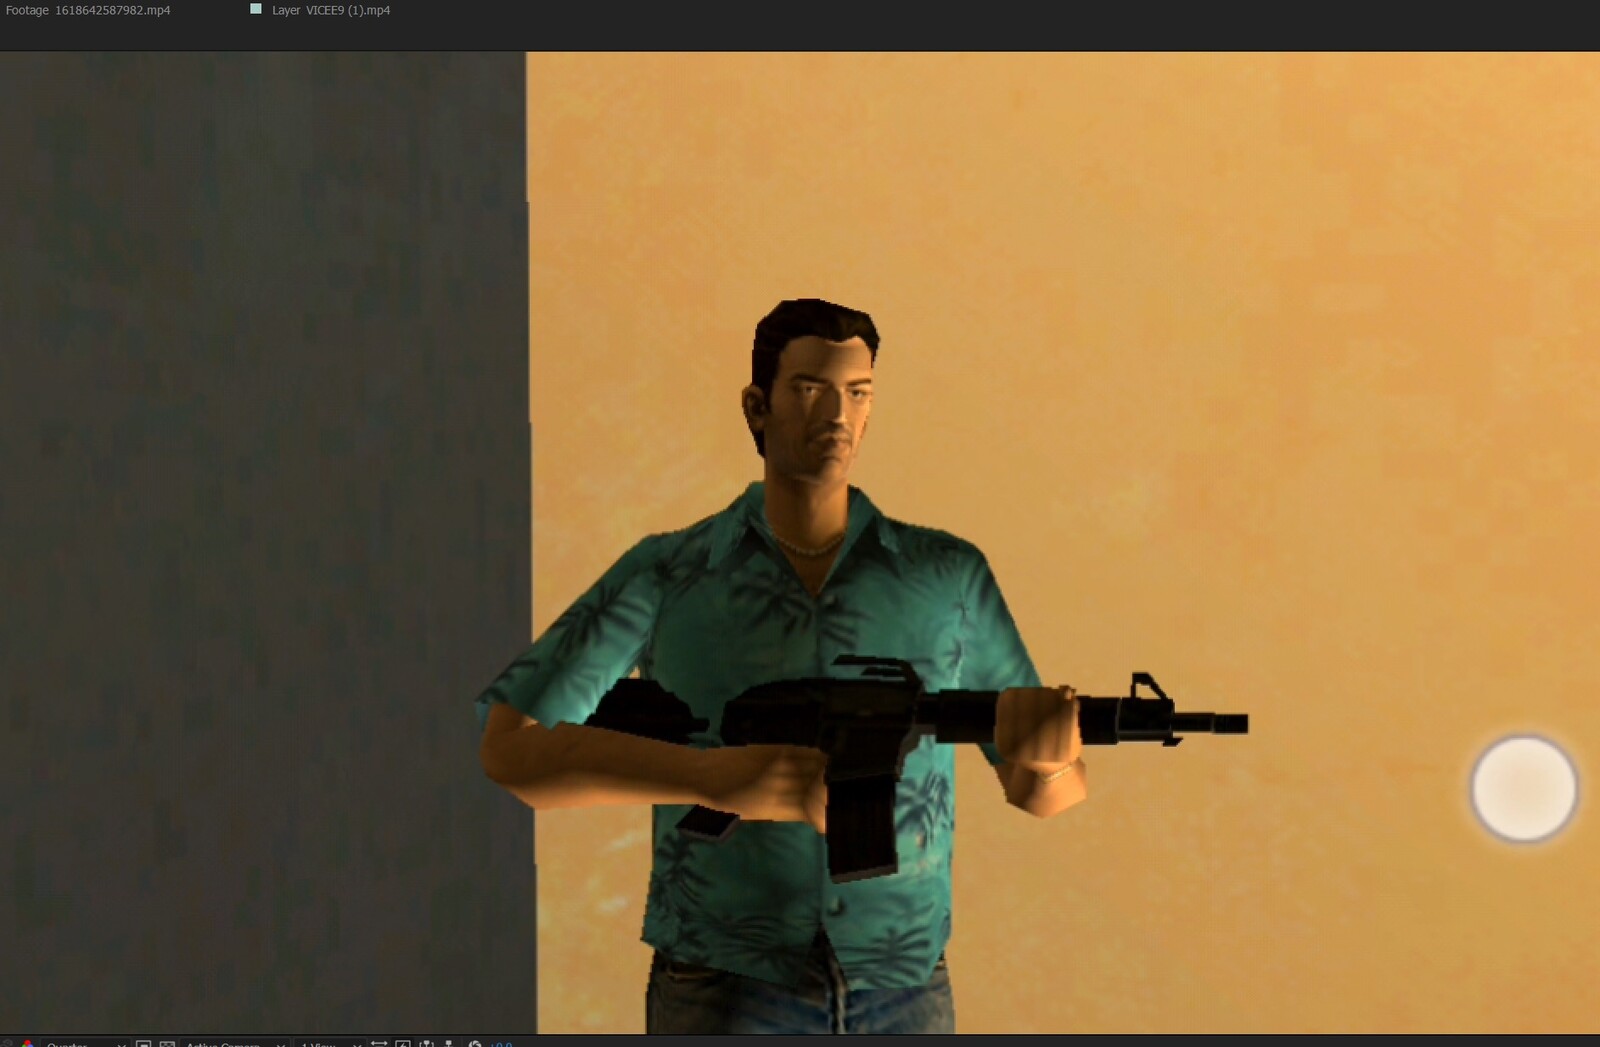Open the 1 View layout dropdown
Image resolution: width=1600 pixels, height=1047 pixels.
pyautogui.click(x=330, y=1044)
